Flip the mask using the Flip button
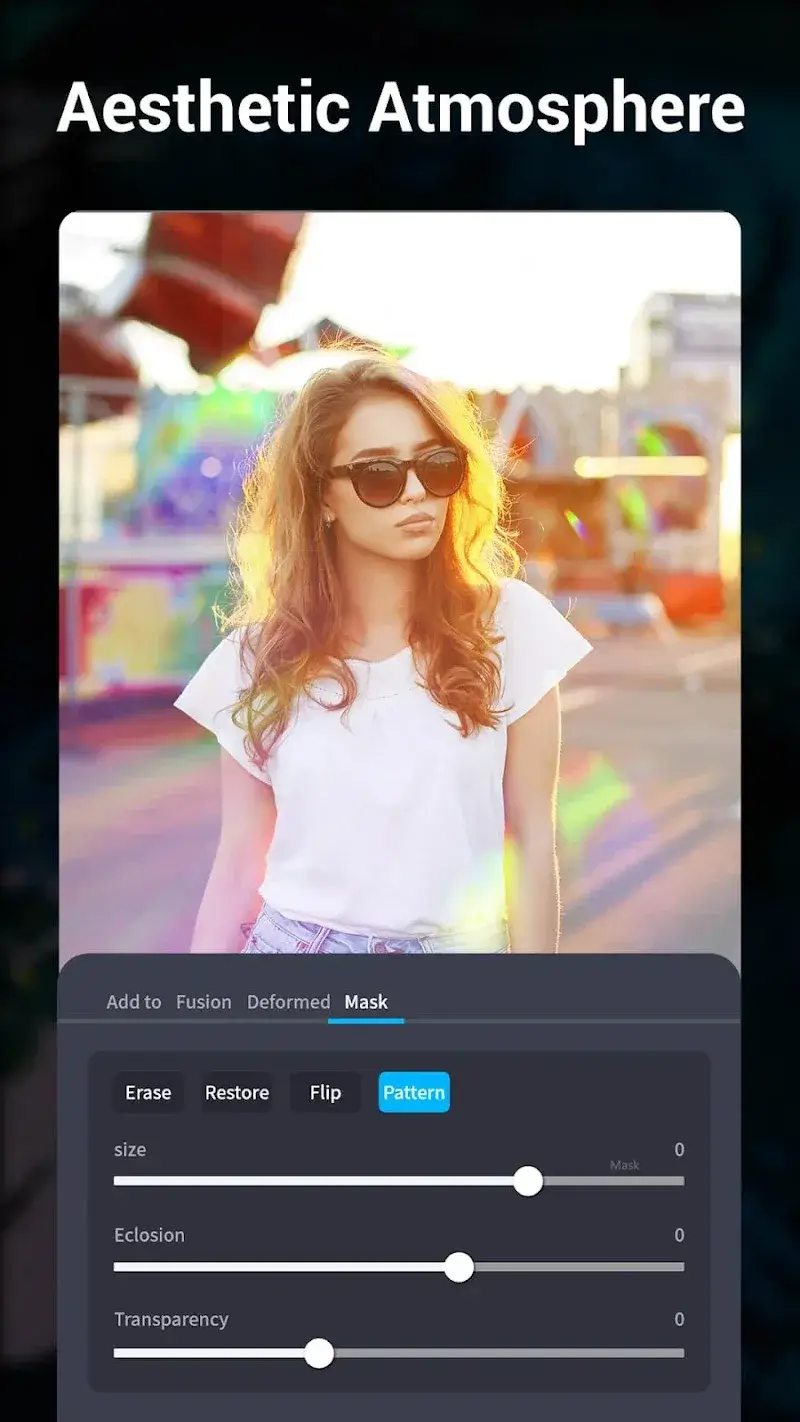This screenshot has width=800, height=1422. (x=324, y=1092)
